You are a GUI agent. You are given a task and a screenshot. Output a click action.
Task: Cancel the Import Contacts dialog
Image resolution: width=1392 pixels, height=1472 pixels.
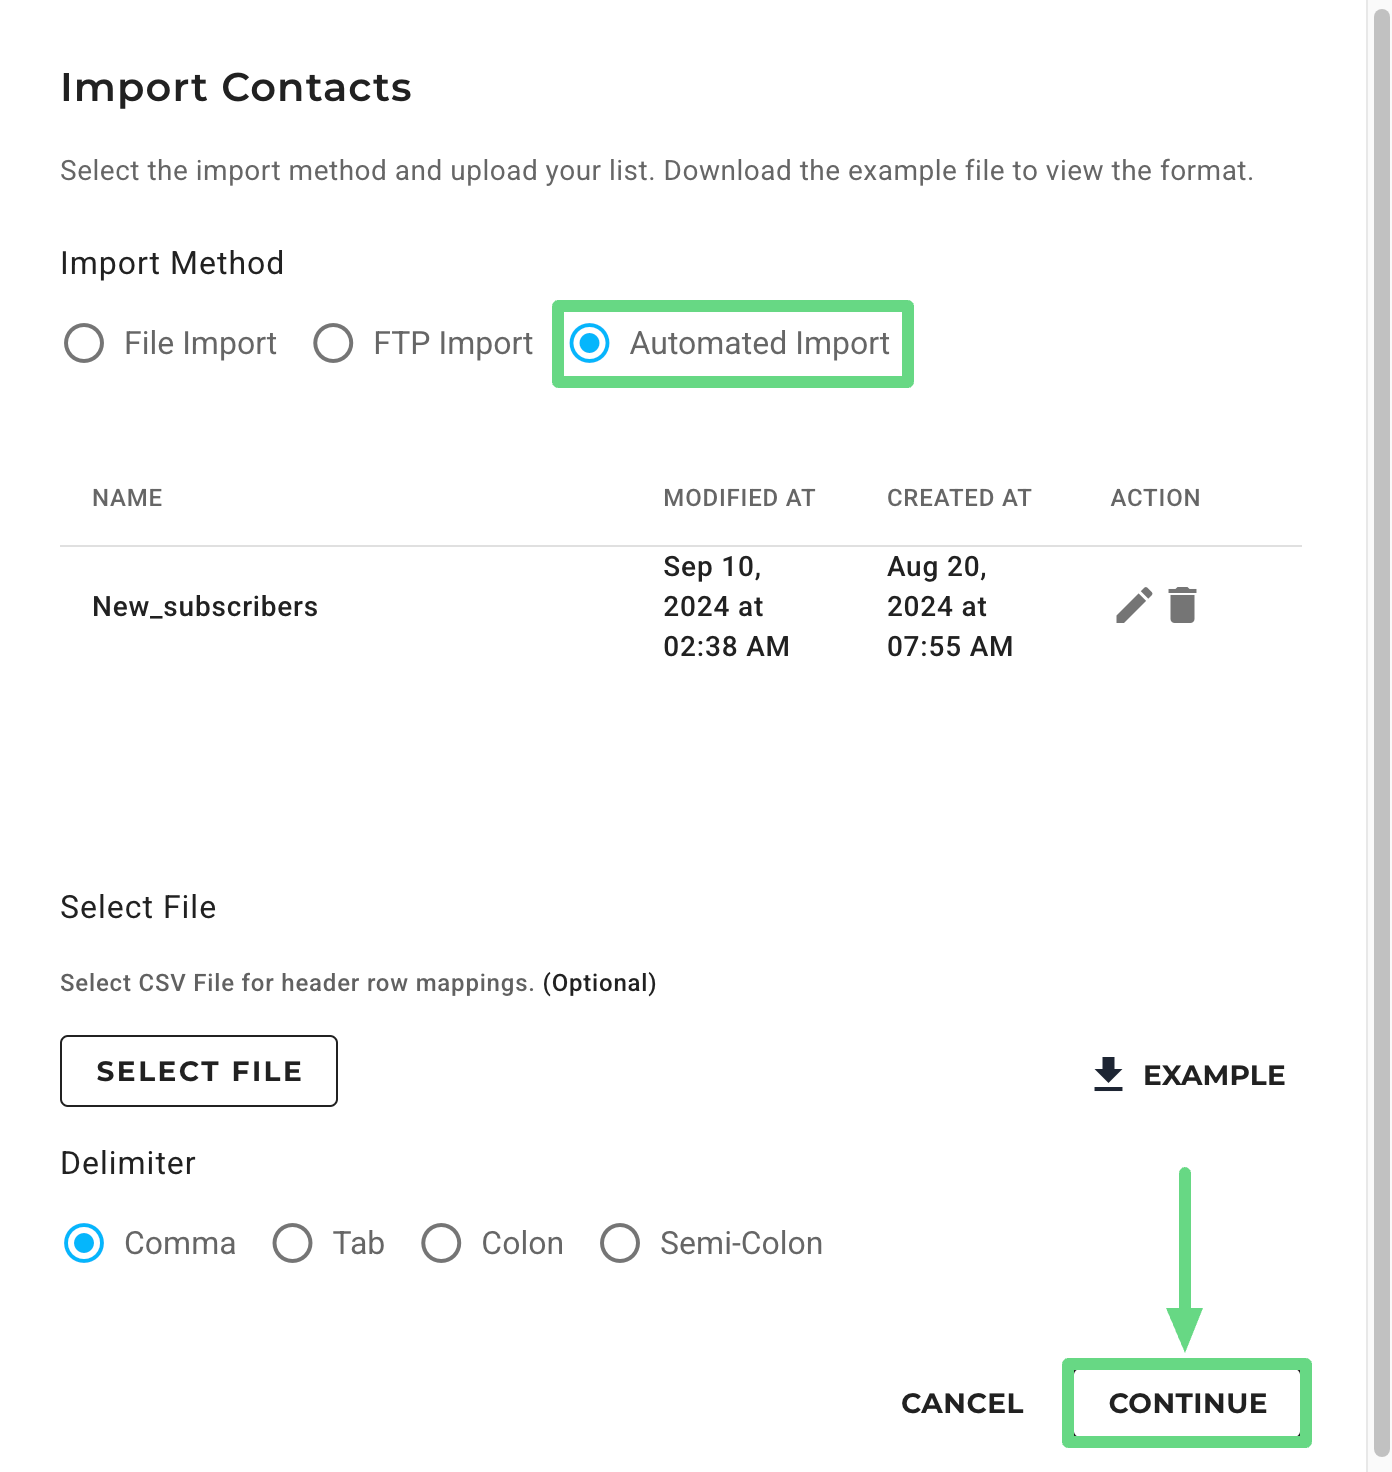click(962, 1403)
